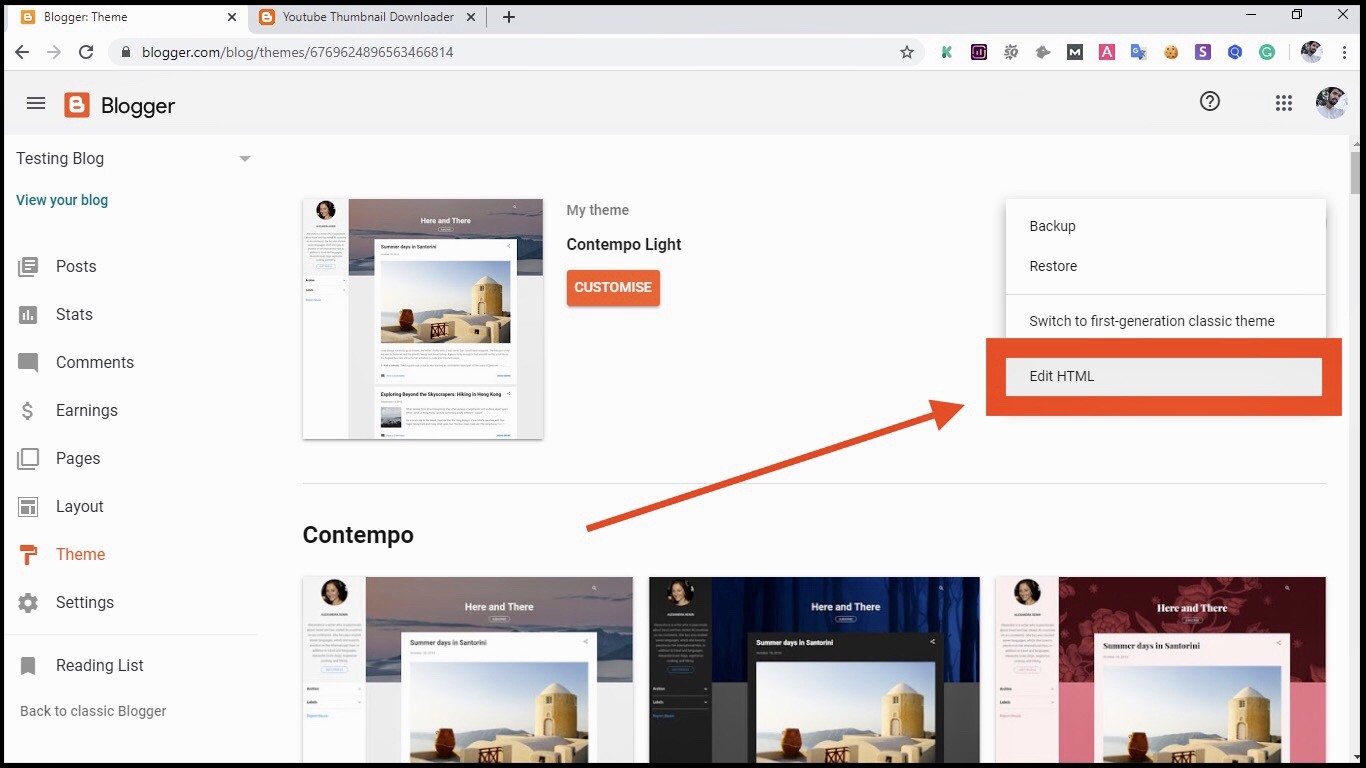Click the View your blog link

62,200
